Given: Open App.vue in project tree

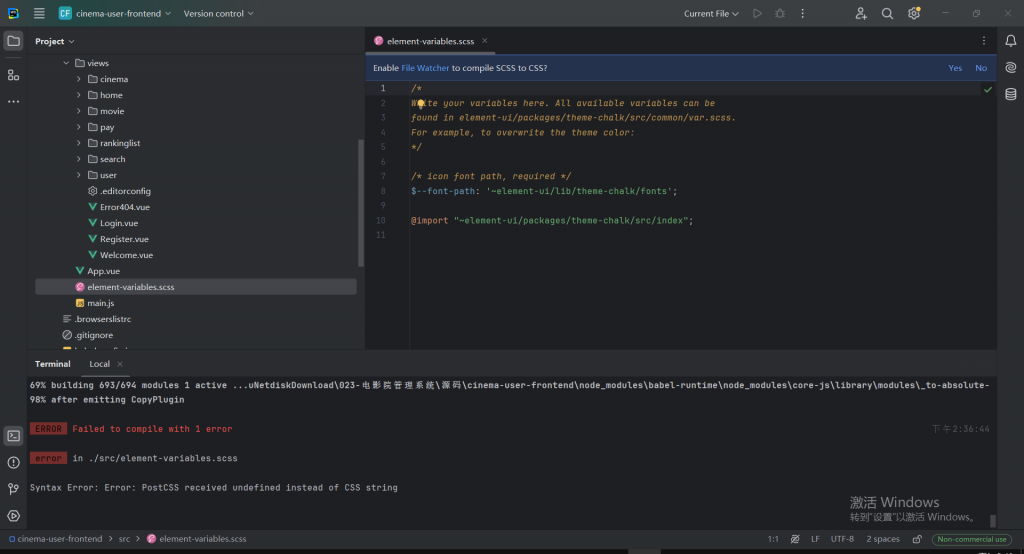Looking at the screenshot, I should (97, 271).
